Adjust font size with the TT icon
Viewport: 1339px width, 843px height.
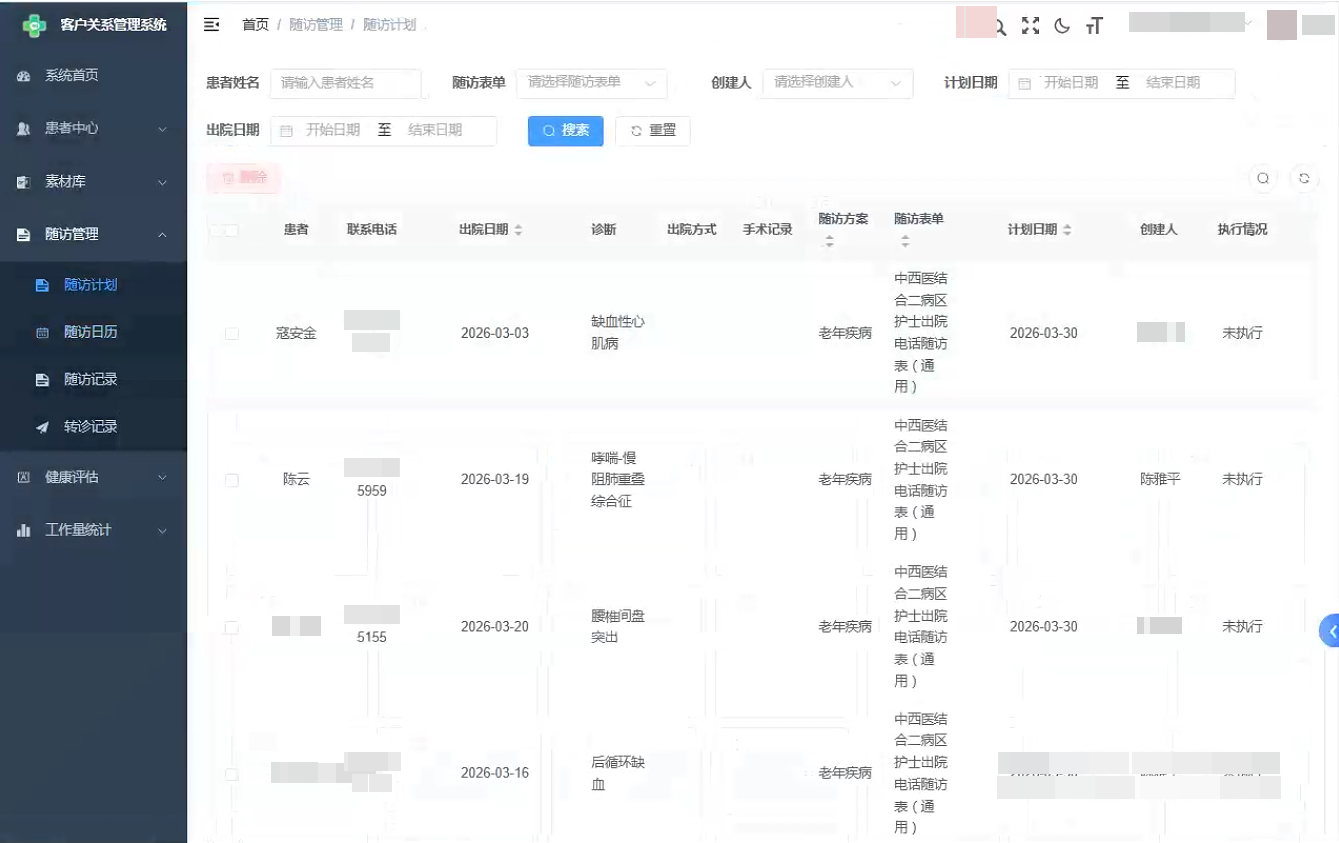[x=1094, y=27]
